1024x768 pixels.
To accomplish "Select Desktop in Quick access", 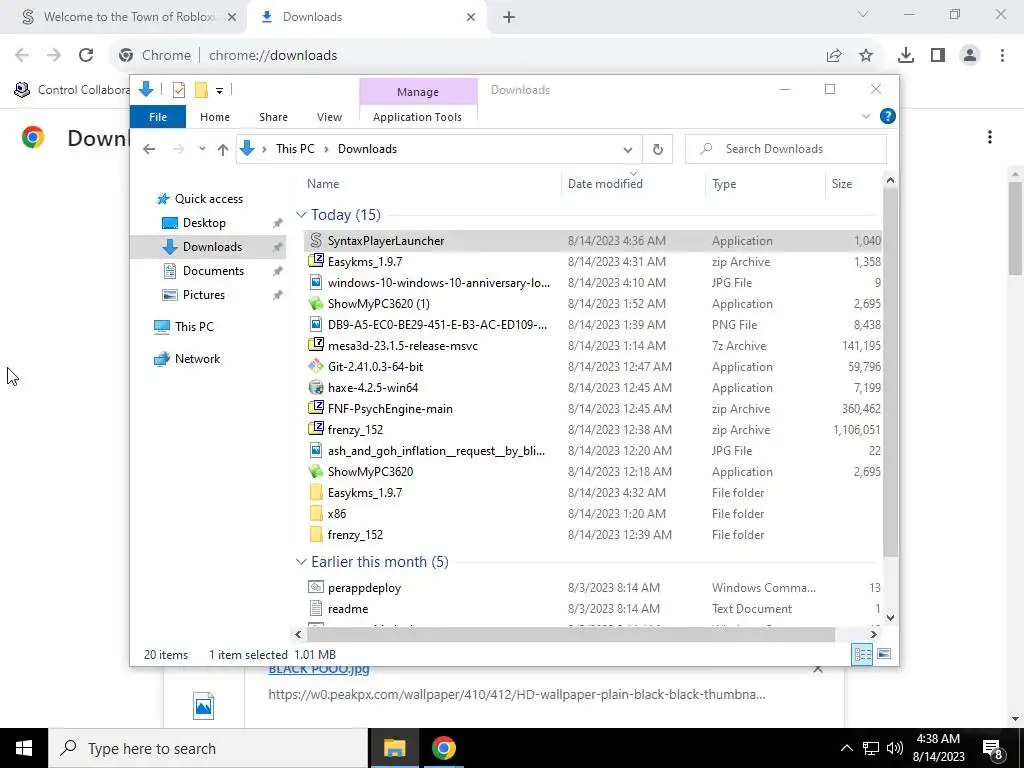I will coord(204,223).
